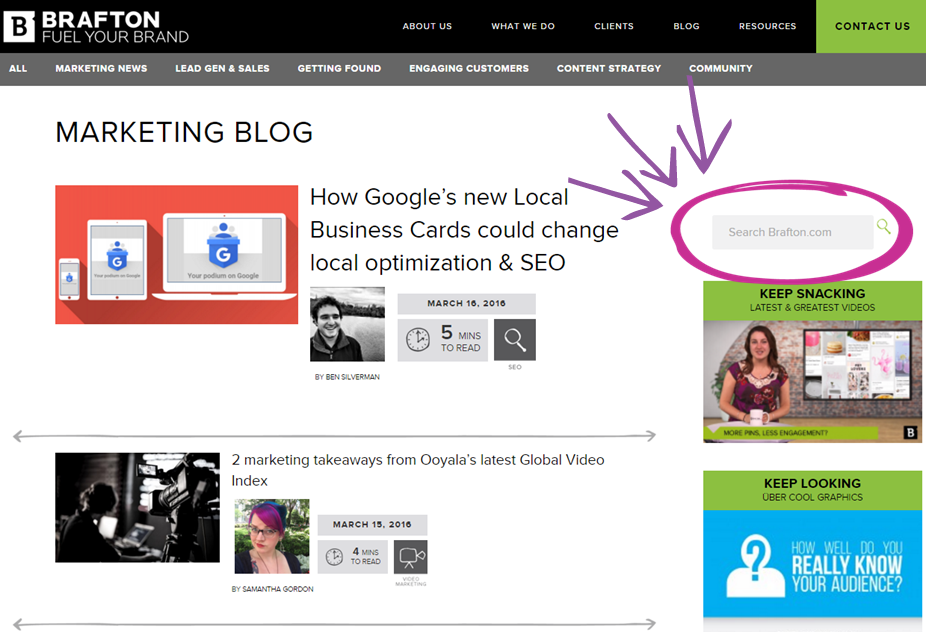Image resolution: width=926 pixels, height=632 pixels.
Task: Click the SEO magnifier category icon
Action: coord(515,340)
